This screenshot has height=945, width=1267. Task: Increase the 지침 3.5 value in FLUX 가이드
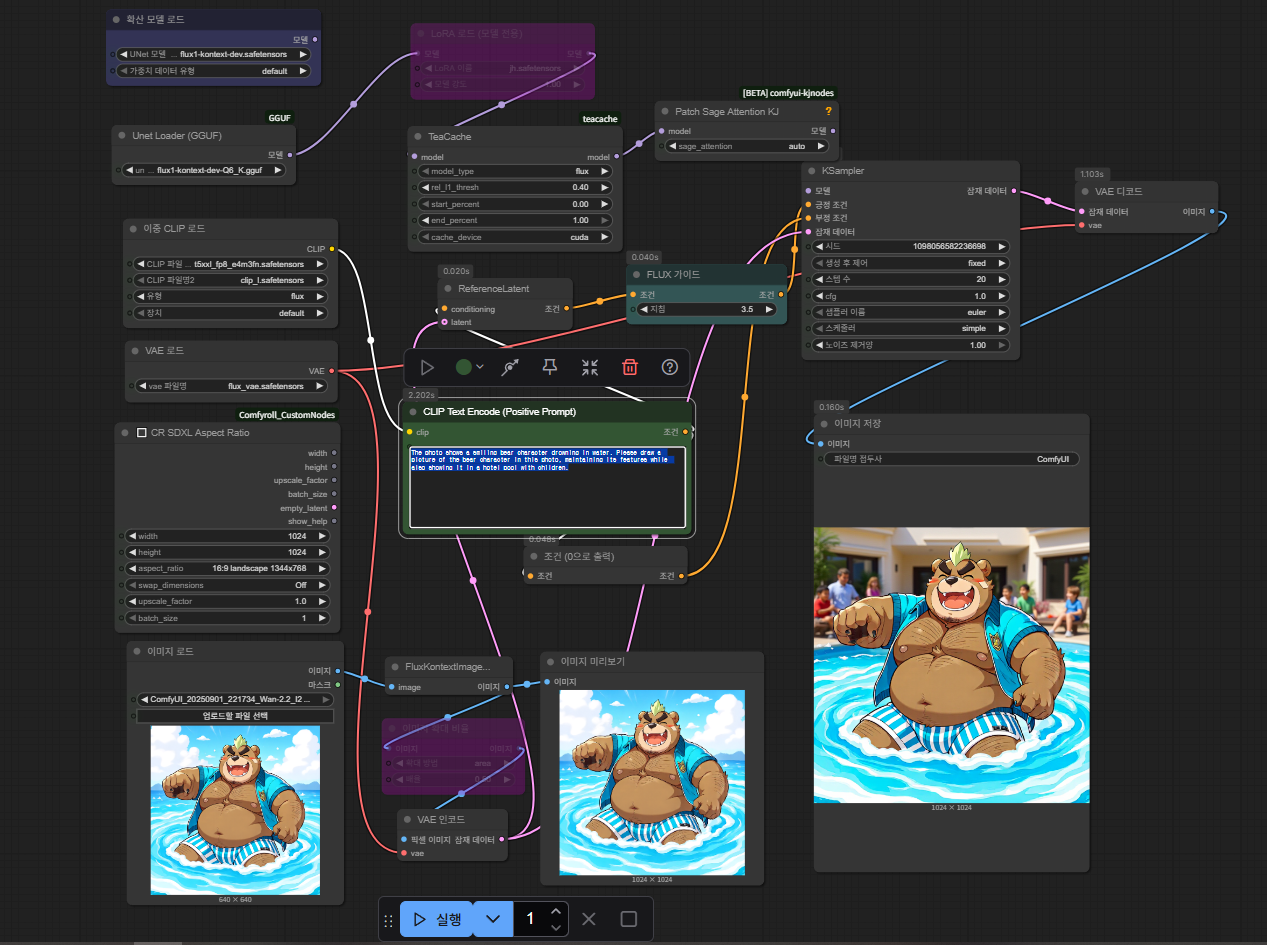pos(769,310)
